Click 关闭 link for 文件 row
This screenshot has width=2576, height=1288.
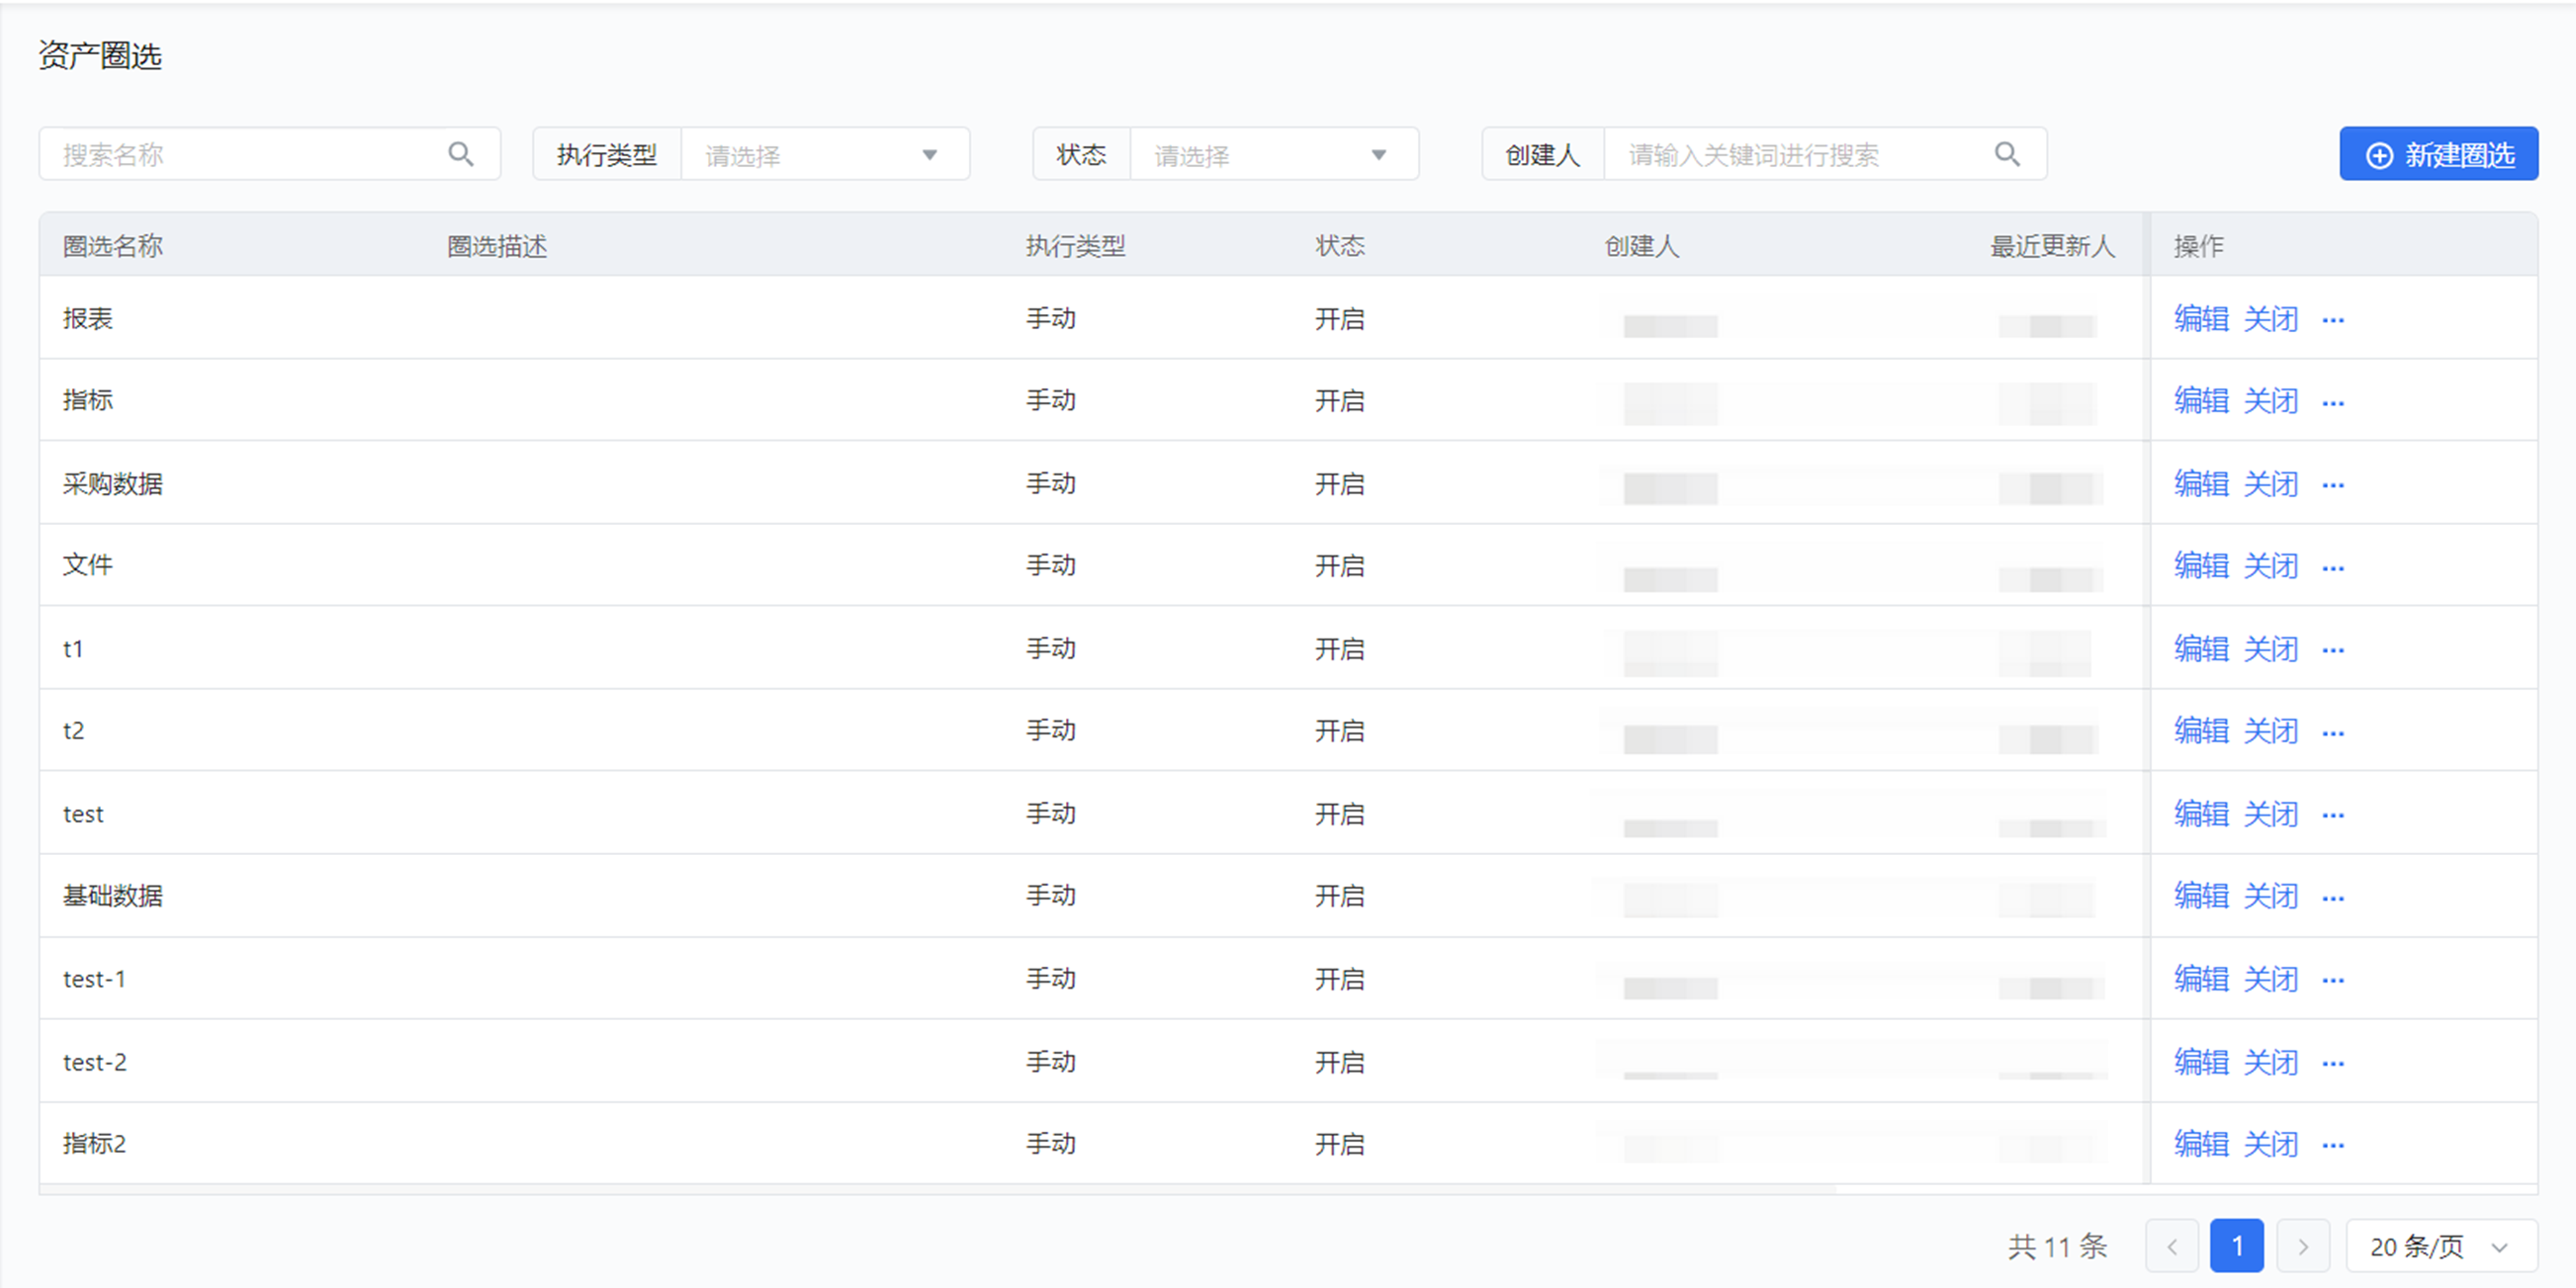pos(2270,566)
